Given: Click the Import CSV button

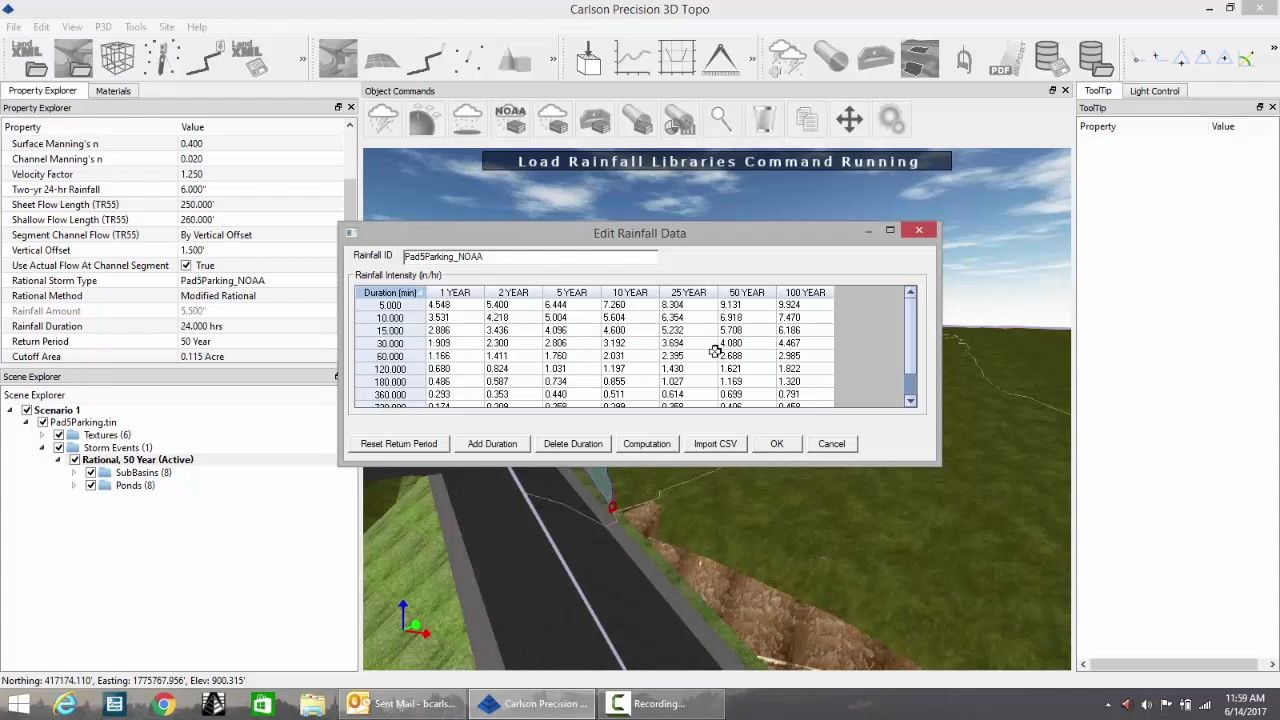Looking at the screenshot, I should pos(715,444).
